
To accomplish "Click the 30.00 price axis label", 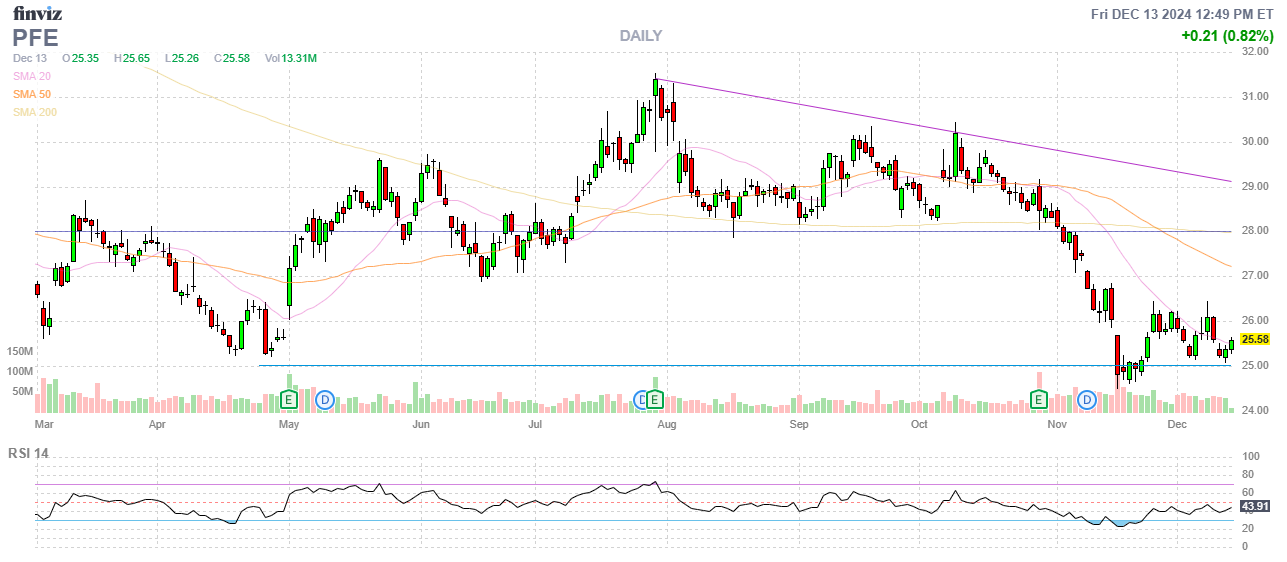I will click(x=1255, y=141).
